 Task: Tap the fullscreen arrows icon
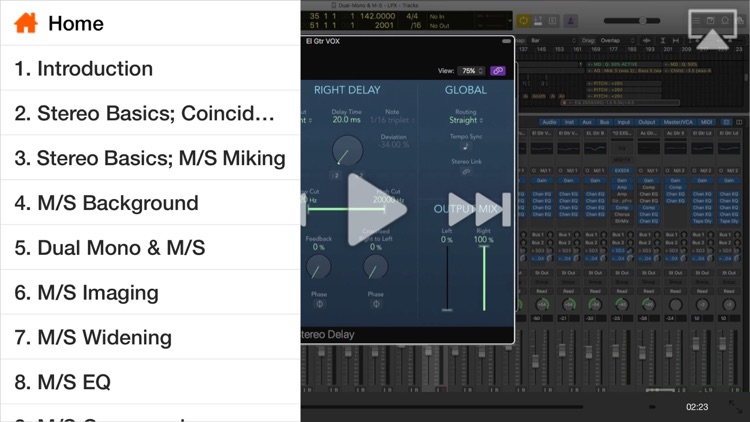point(735,407)
